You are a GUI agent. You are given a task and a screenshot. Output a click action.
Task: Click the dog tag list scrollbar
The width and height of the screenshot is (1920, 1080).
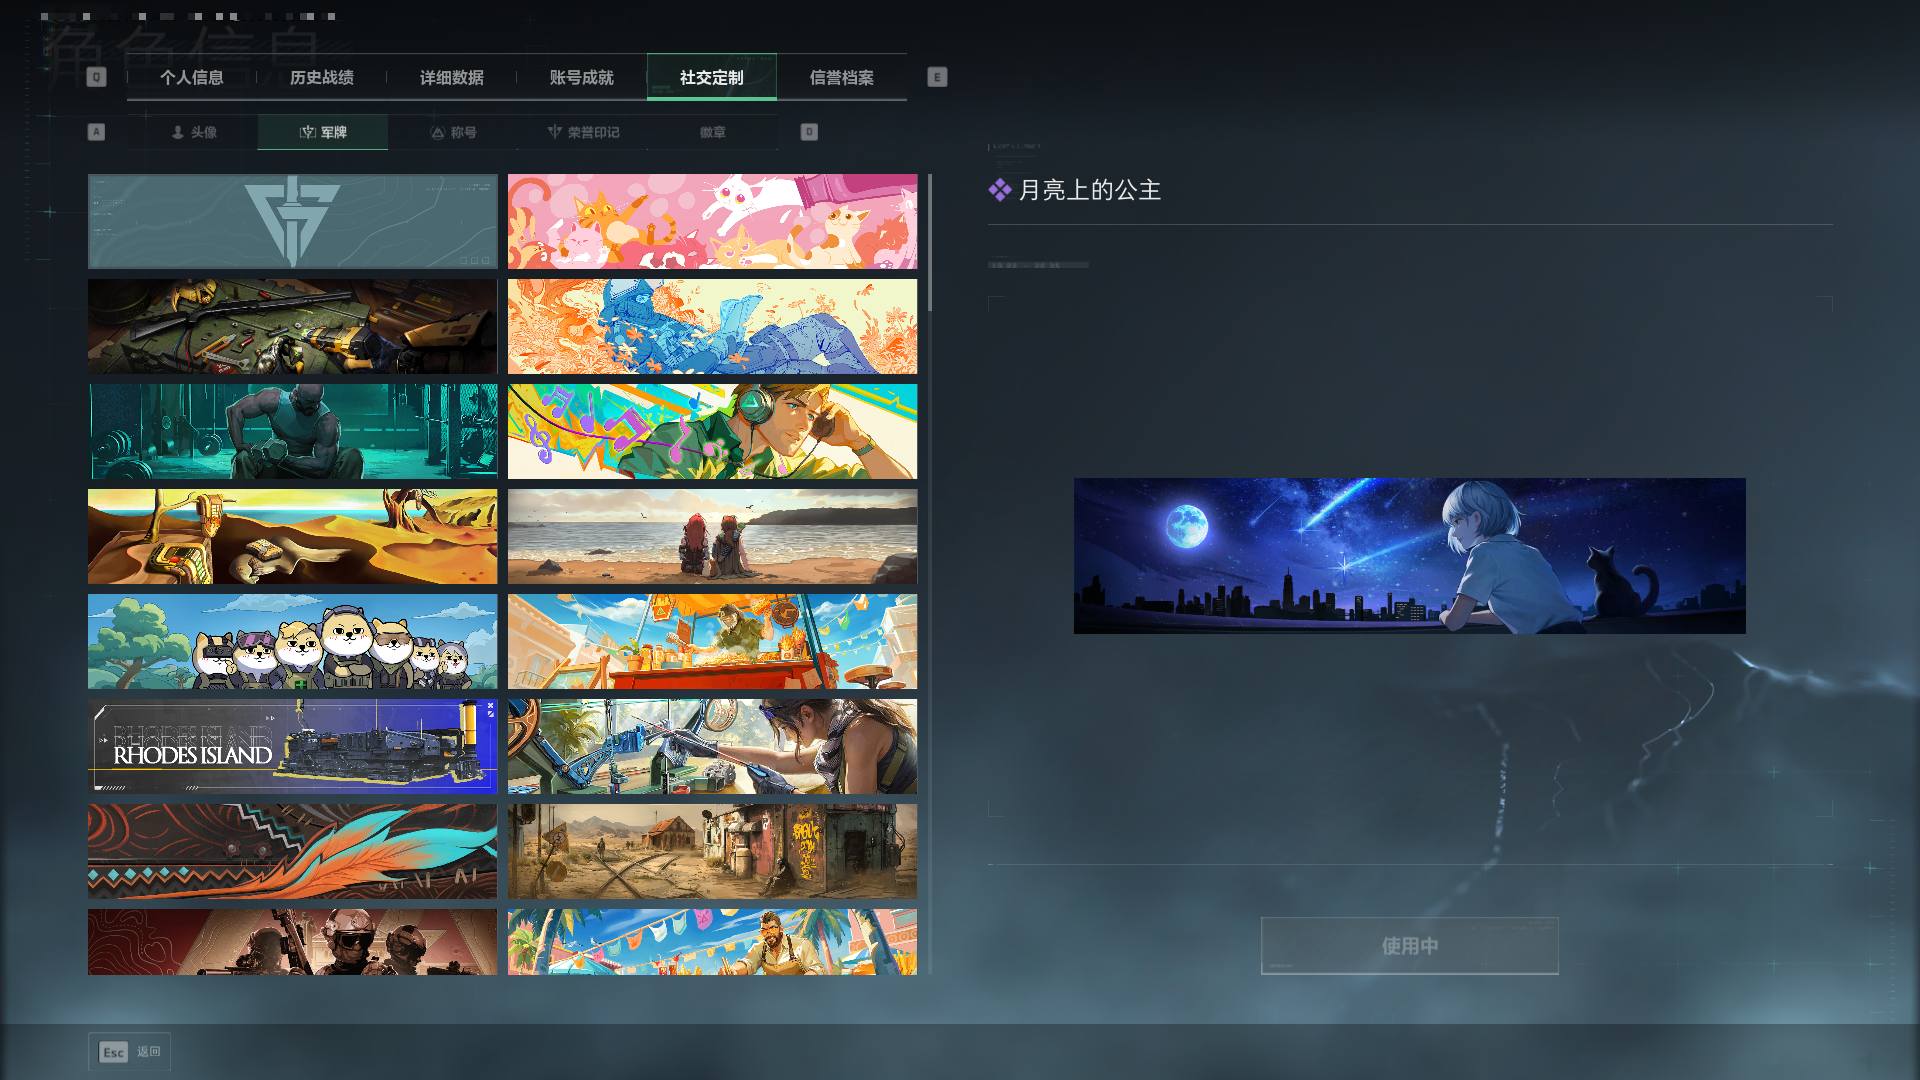pyautogui.click(x=930, y=242)
